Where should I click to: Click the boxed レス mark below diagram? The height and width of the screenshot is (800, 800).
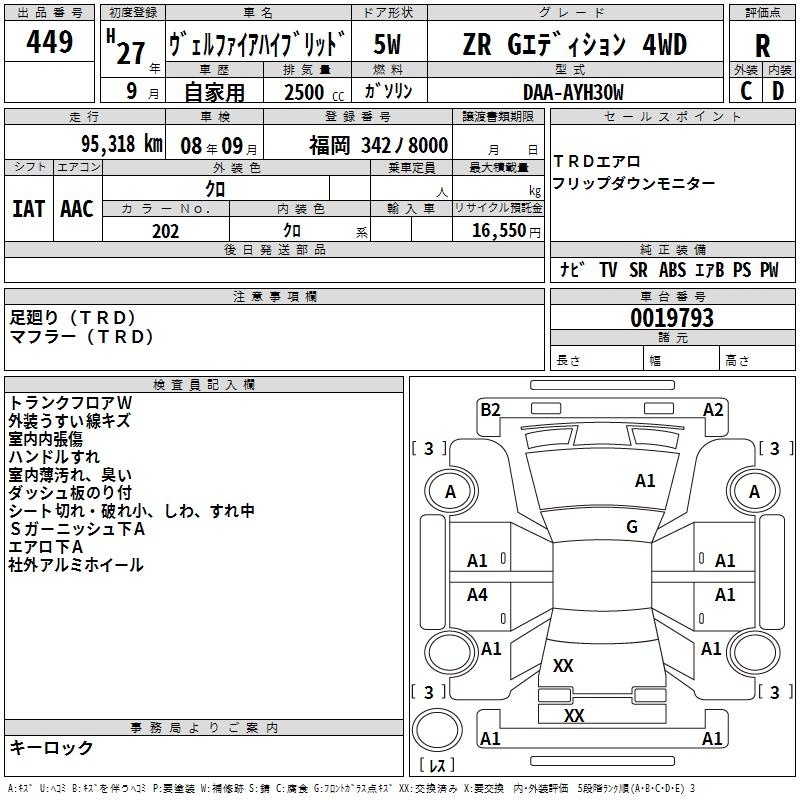(x=435, y=766)
